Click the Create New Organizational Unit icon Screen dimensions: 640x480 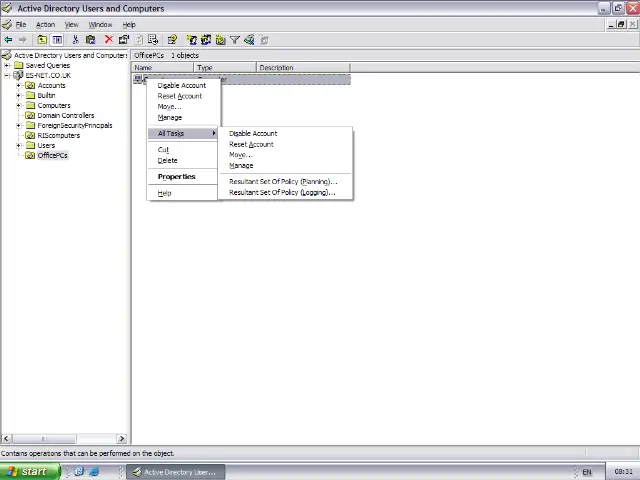pos(220,40)
